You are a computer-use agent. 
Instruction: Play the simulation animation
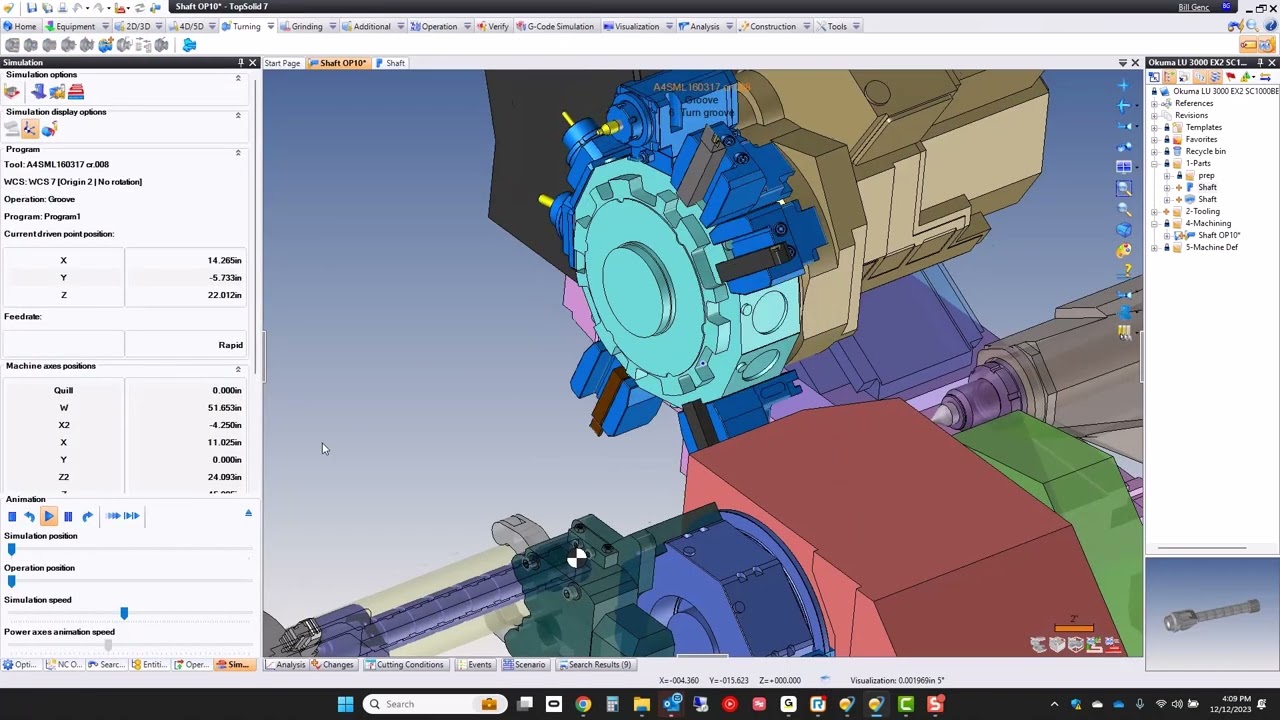(x=48, y=516)
